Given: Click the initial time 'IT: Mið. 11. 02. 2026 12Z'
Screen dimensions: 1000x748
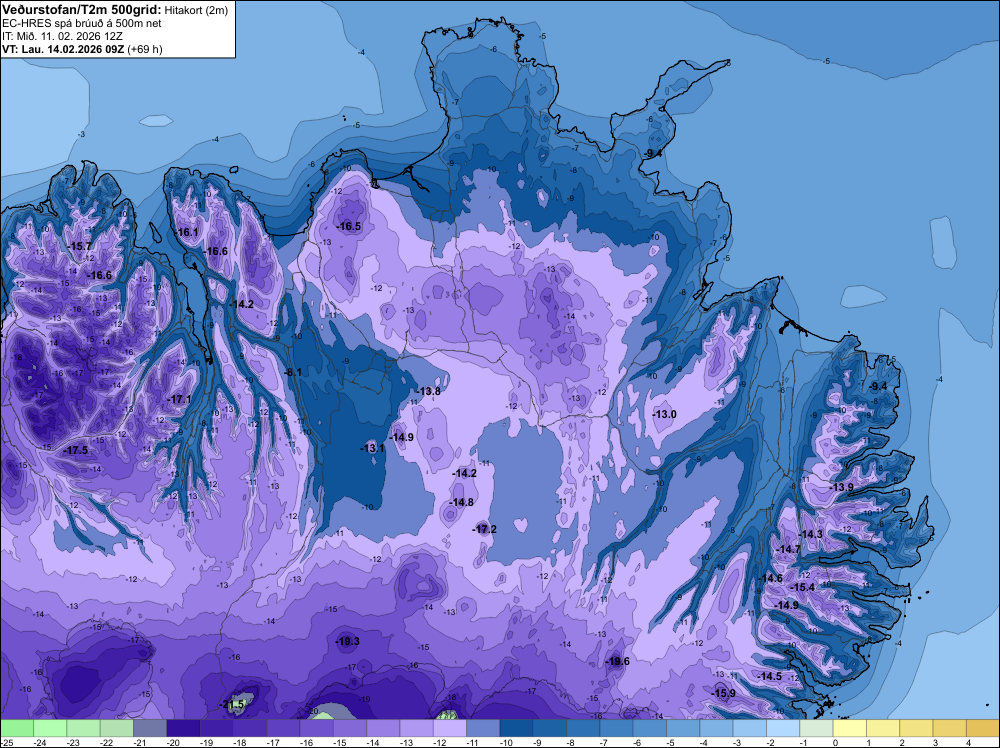Looking at the screenshot, I should pyautogui.click(x=62, y=36).
